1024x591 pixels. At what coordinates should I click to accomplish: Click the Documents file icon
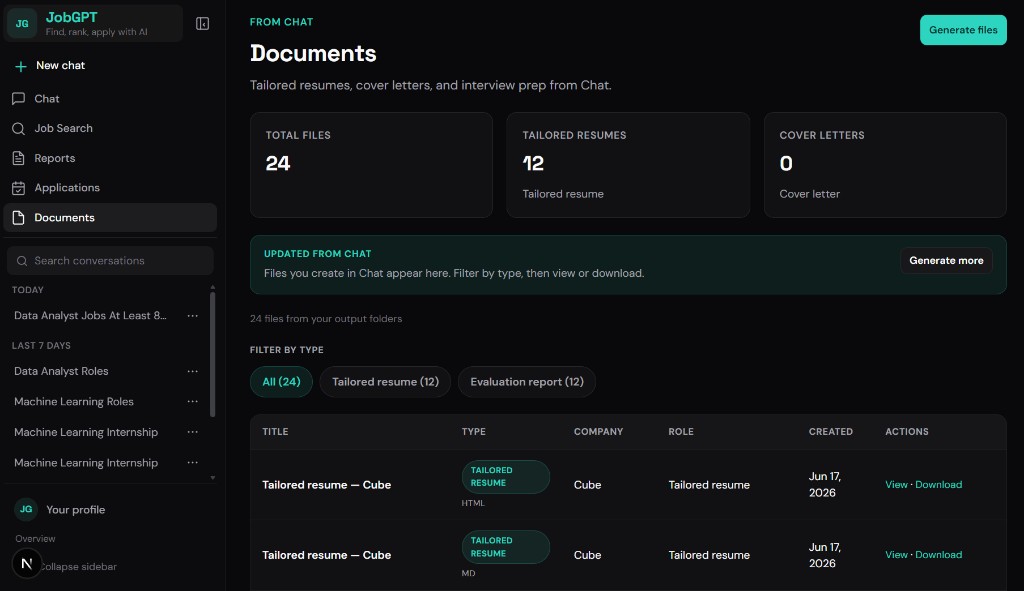18,217
